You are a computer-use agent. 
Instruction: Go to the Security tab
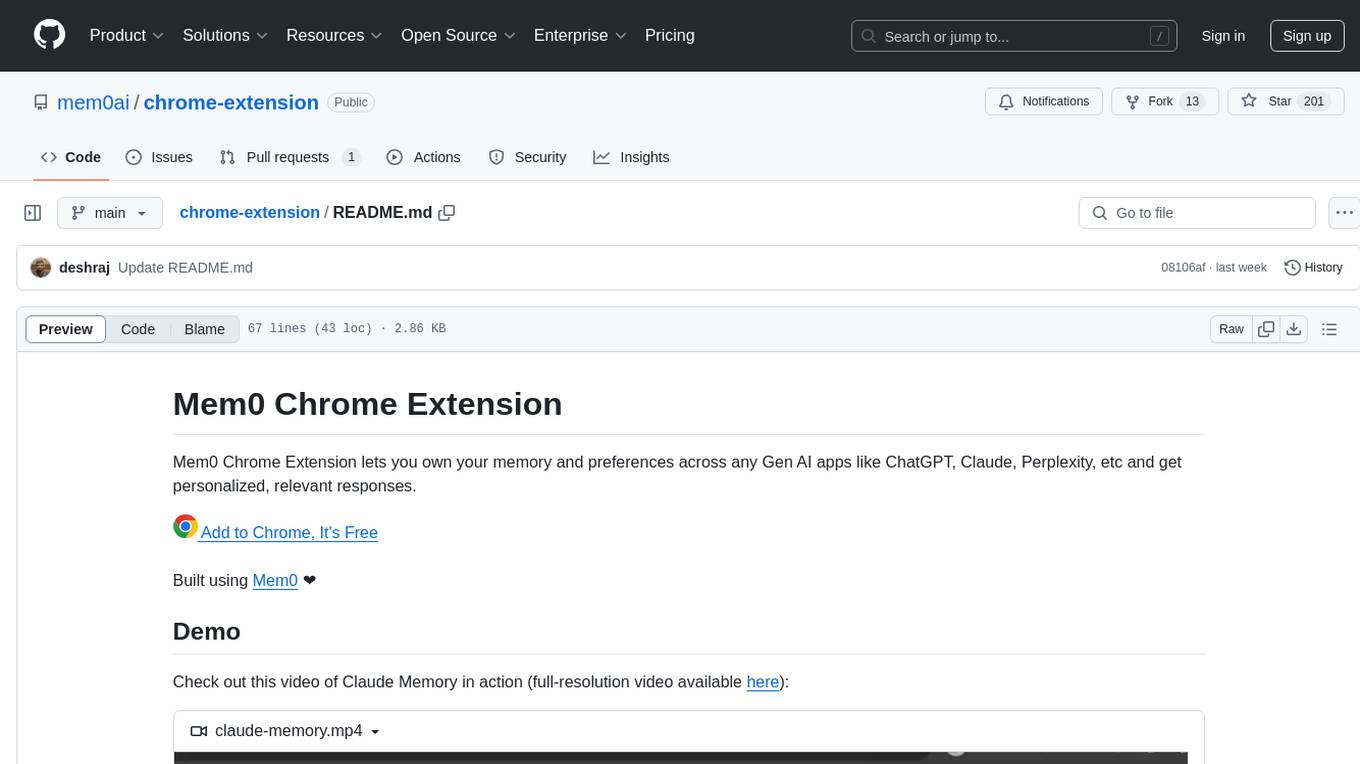pos(527,157)
